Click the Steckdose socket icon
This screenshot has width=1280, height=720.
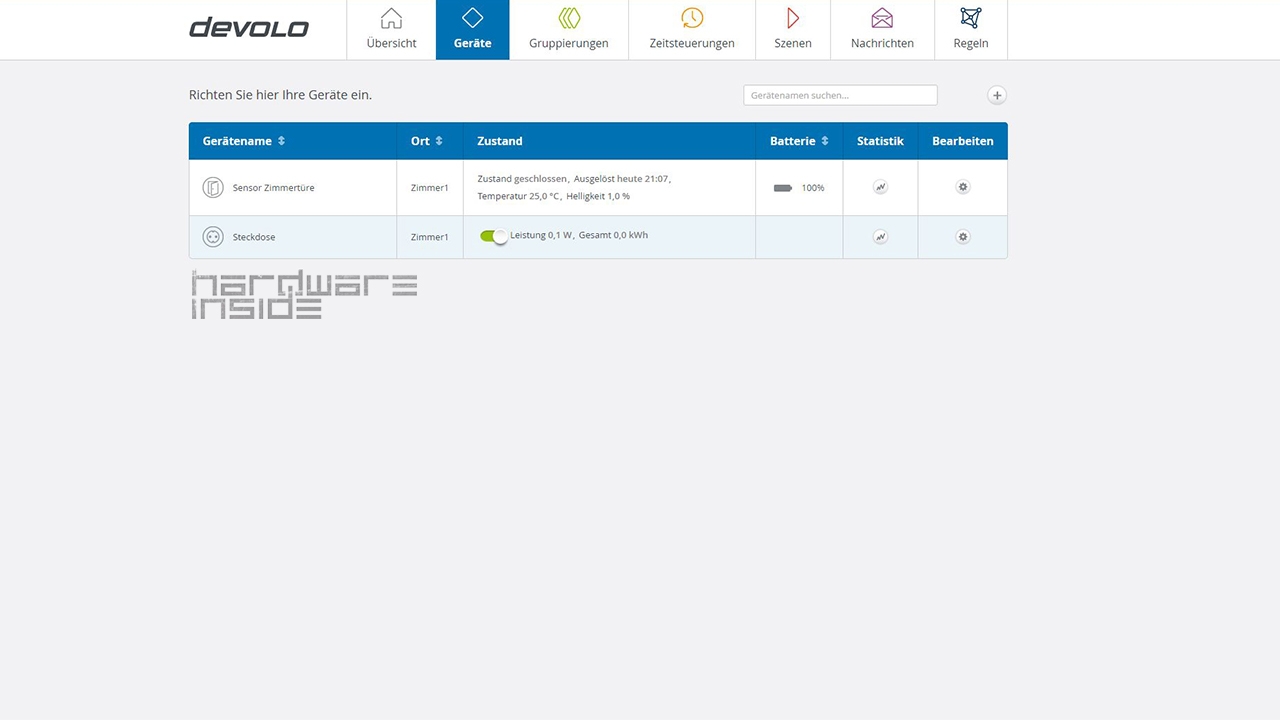tap(213, 237)
